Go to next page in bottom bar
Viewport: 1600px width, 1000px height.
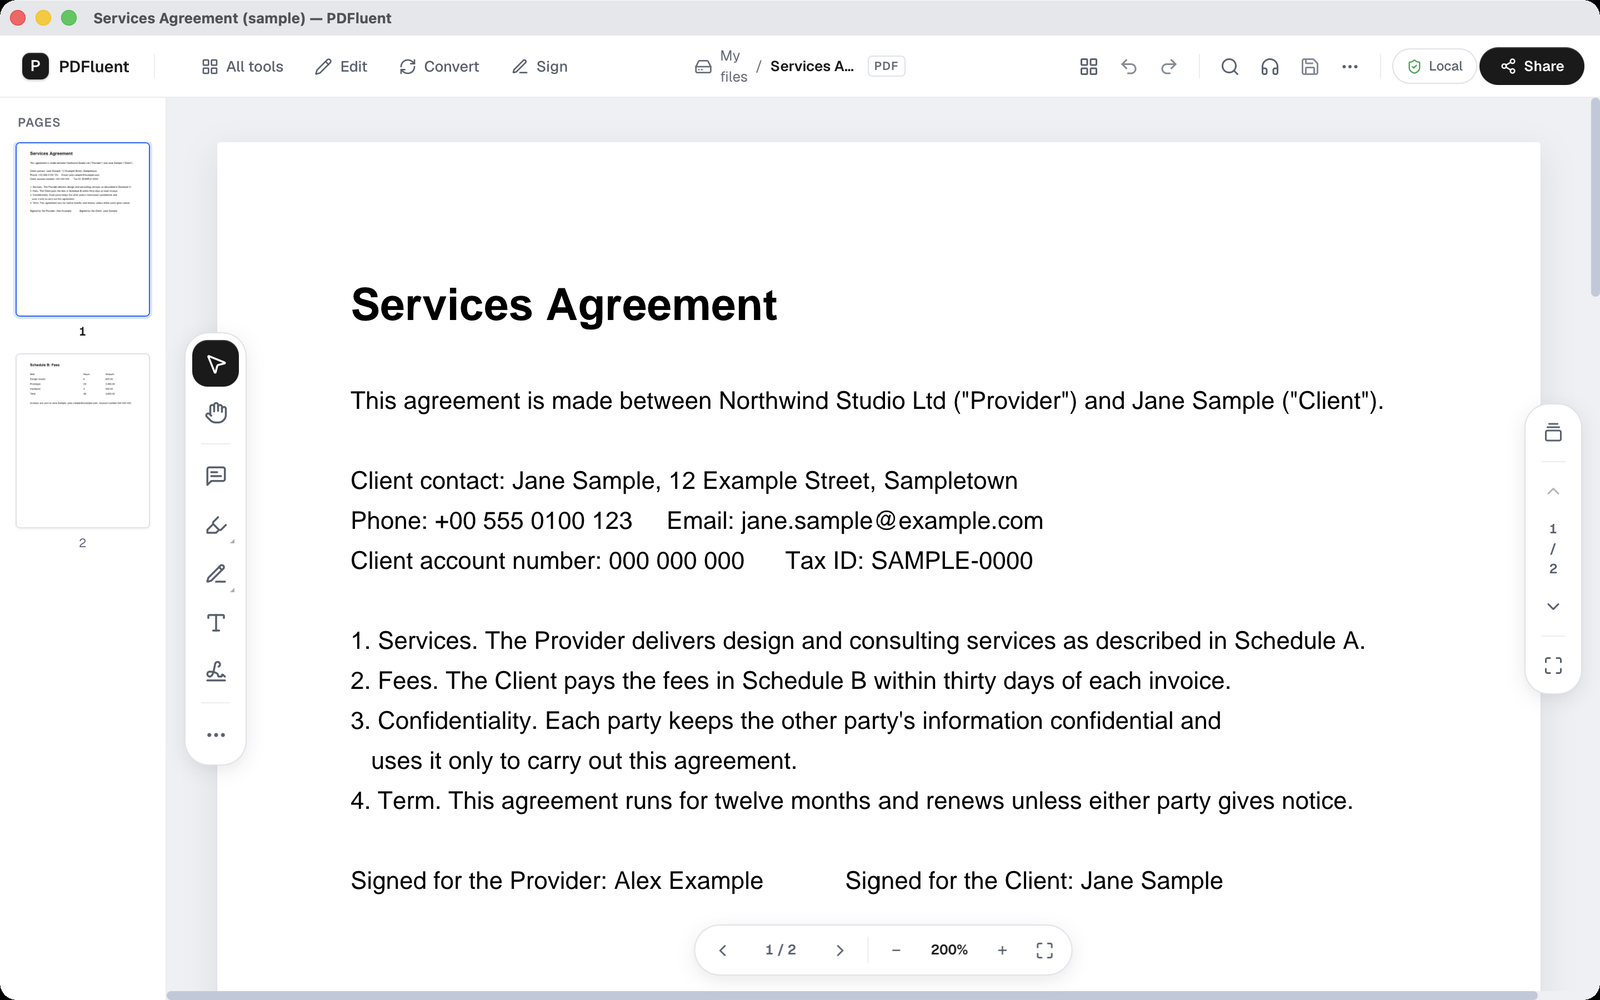click(840, 950)
